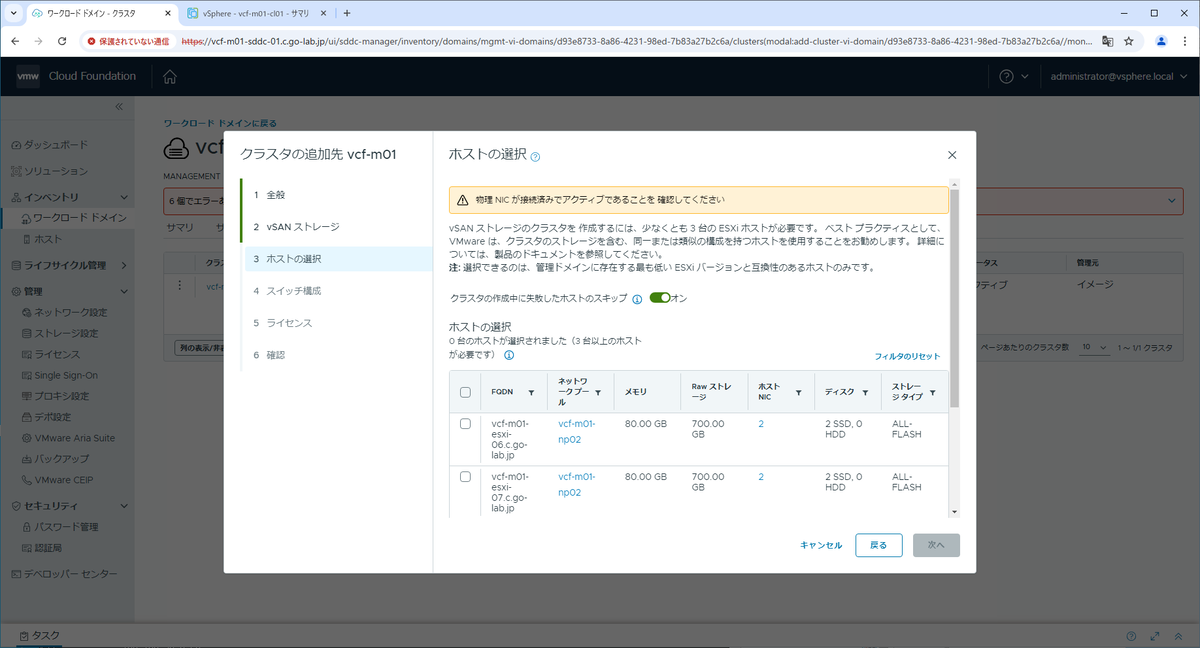The image size is (1200, 648).
Task: Open the Cloud Foundation home icon
Action: (x=170, y=76)
